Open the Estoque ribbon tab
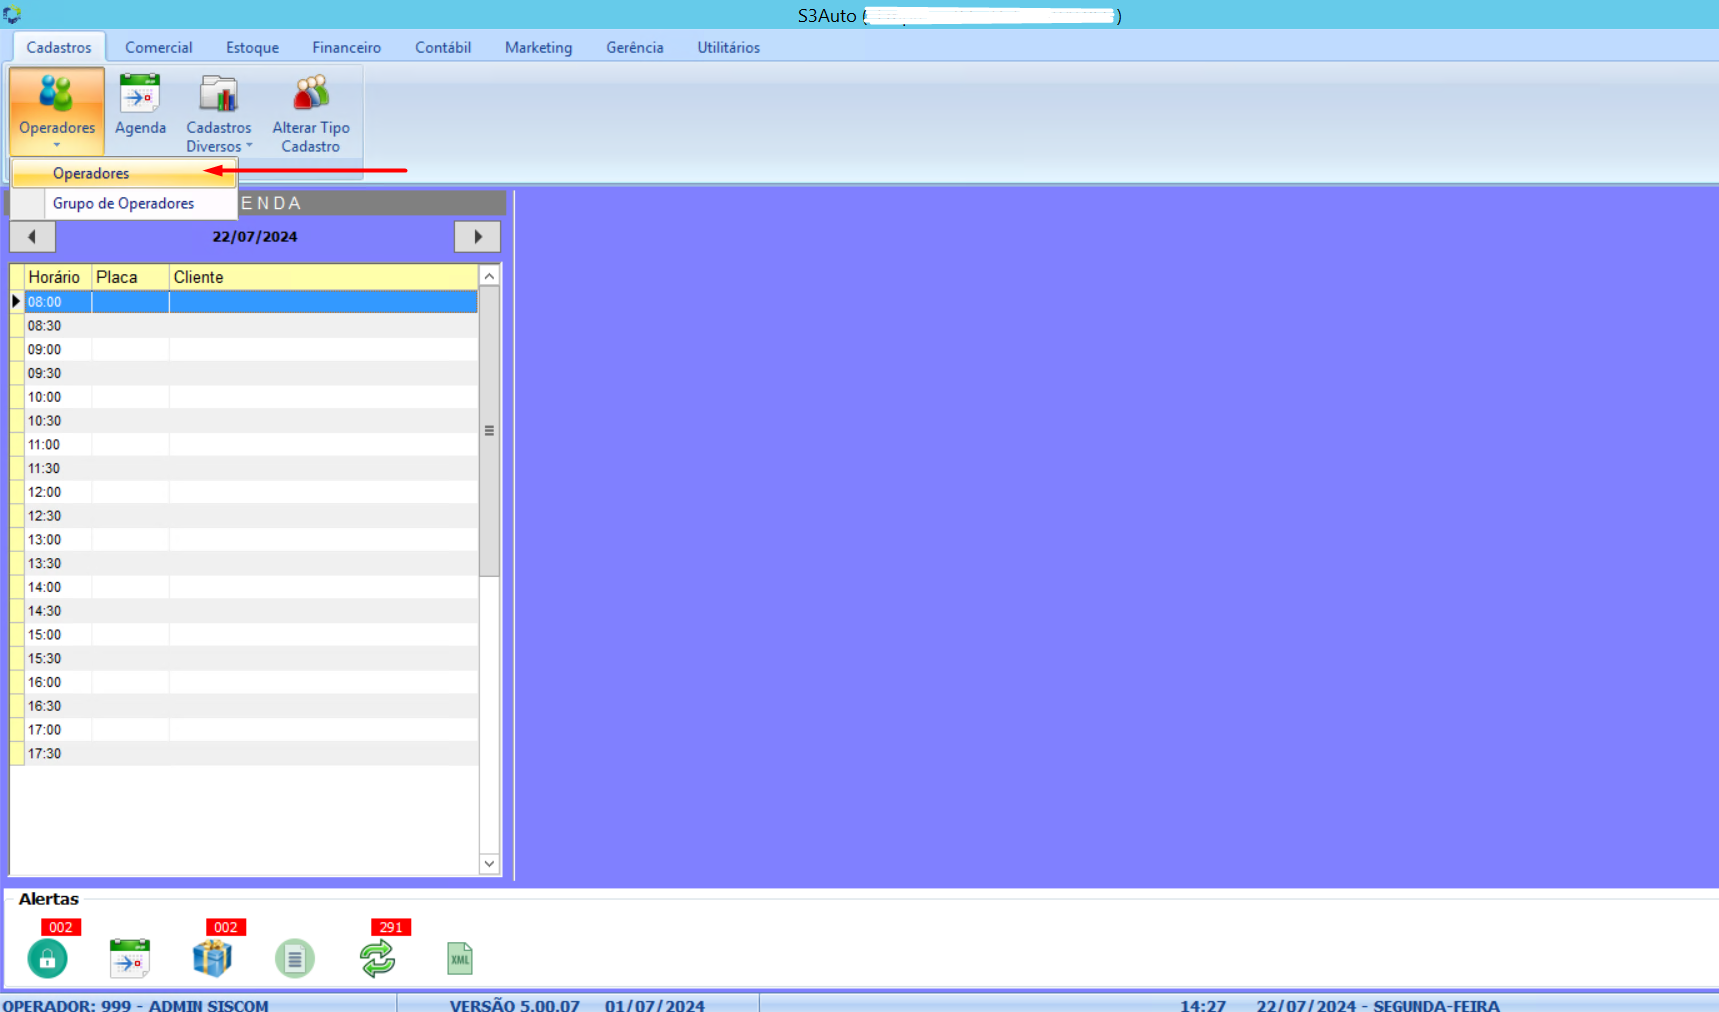The width and height of the screenshot is (1719, 1012). point(252,47)
